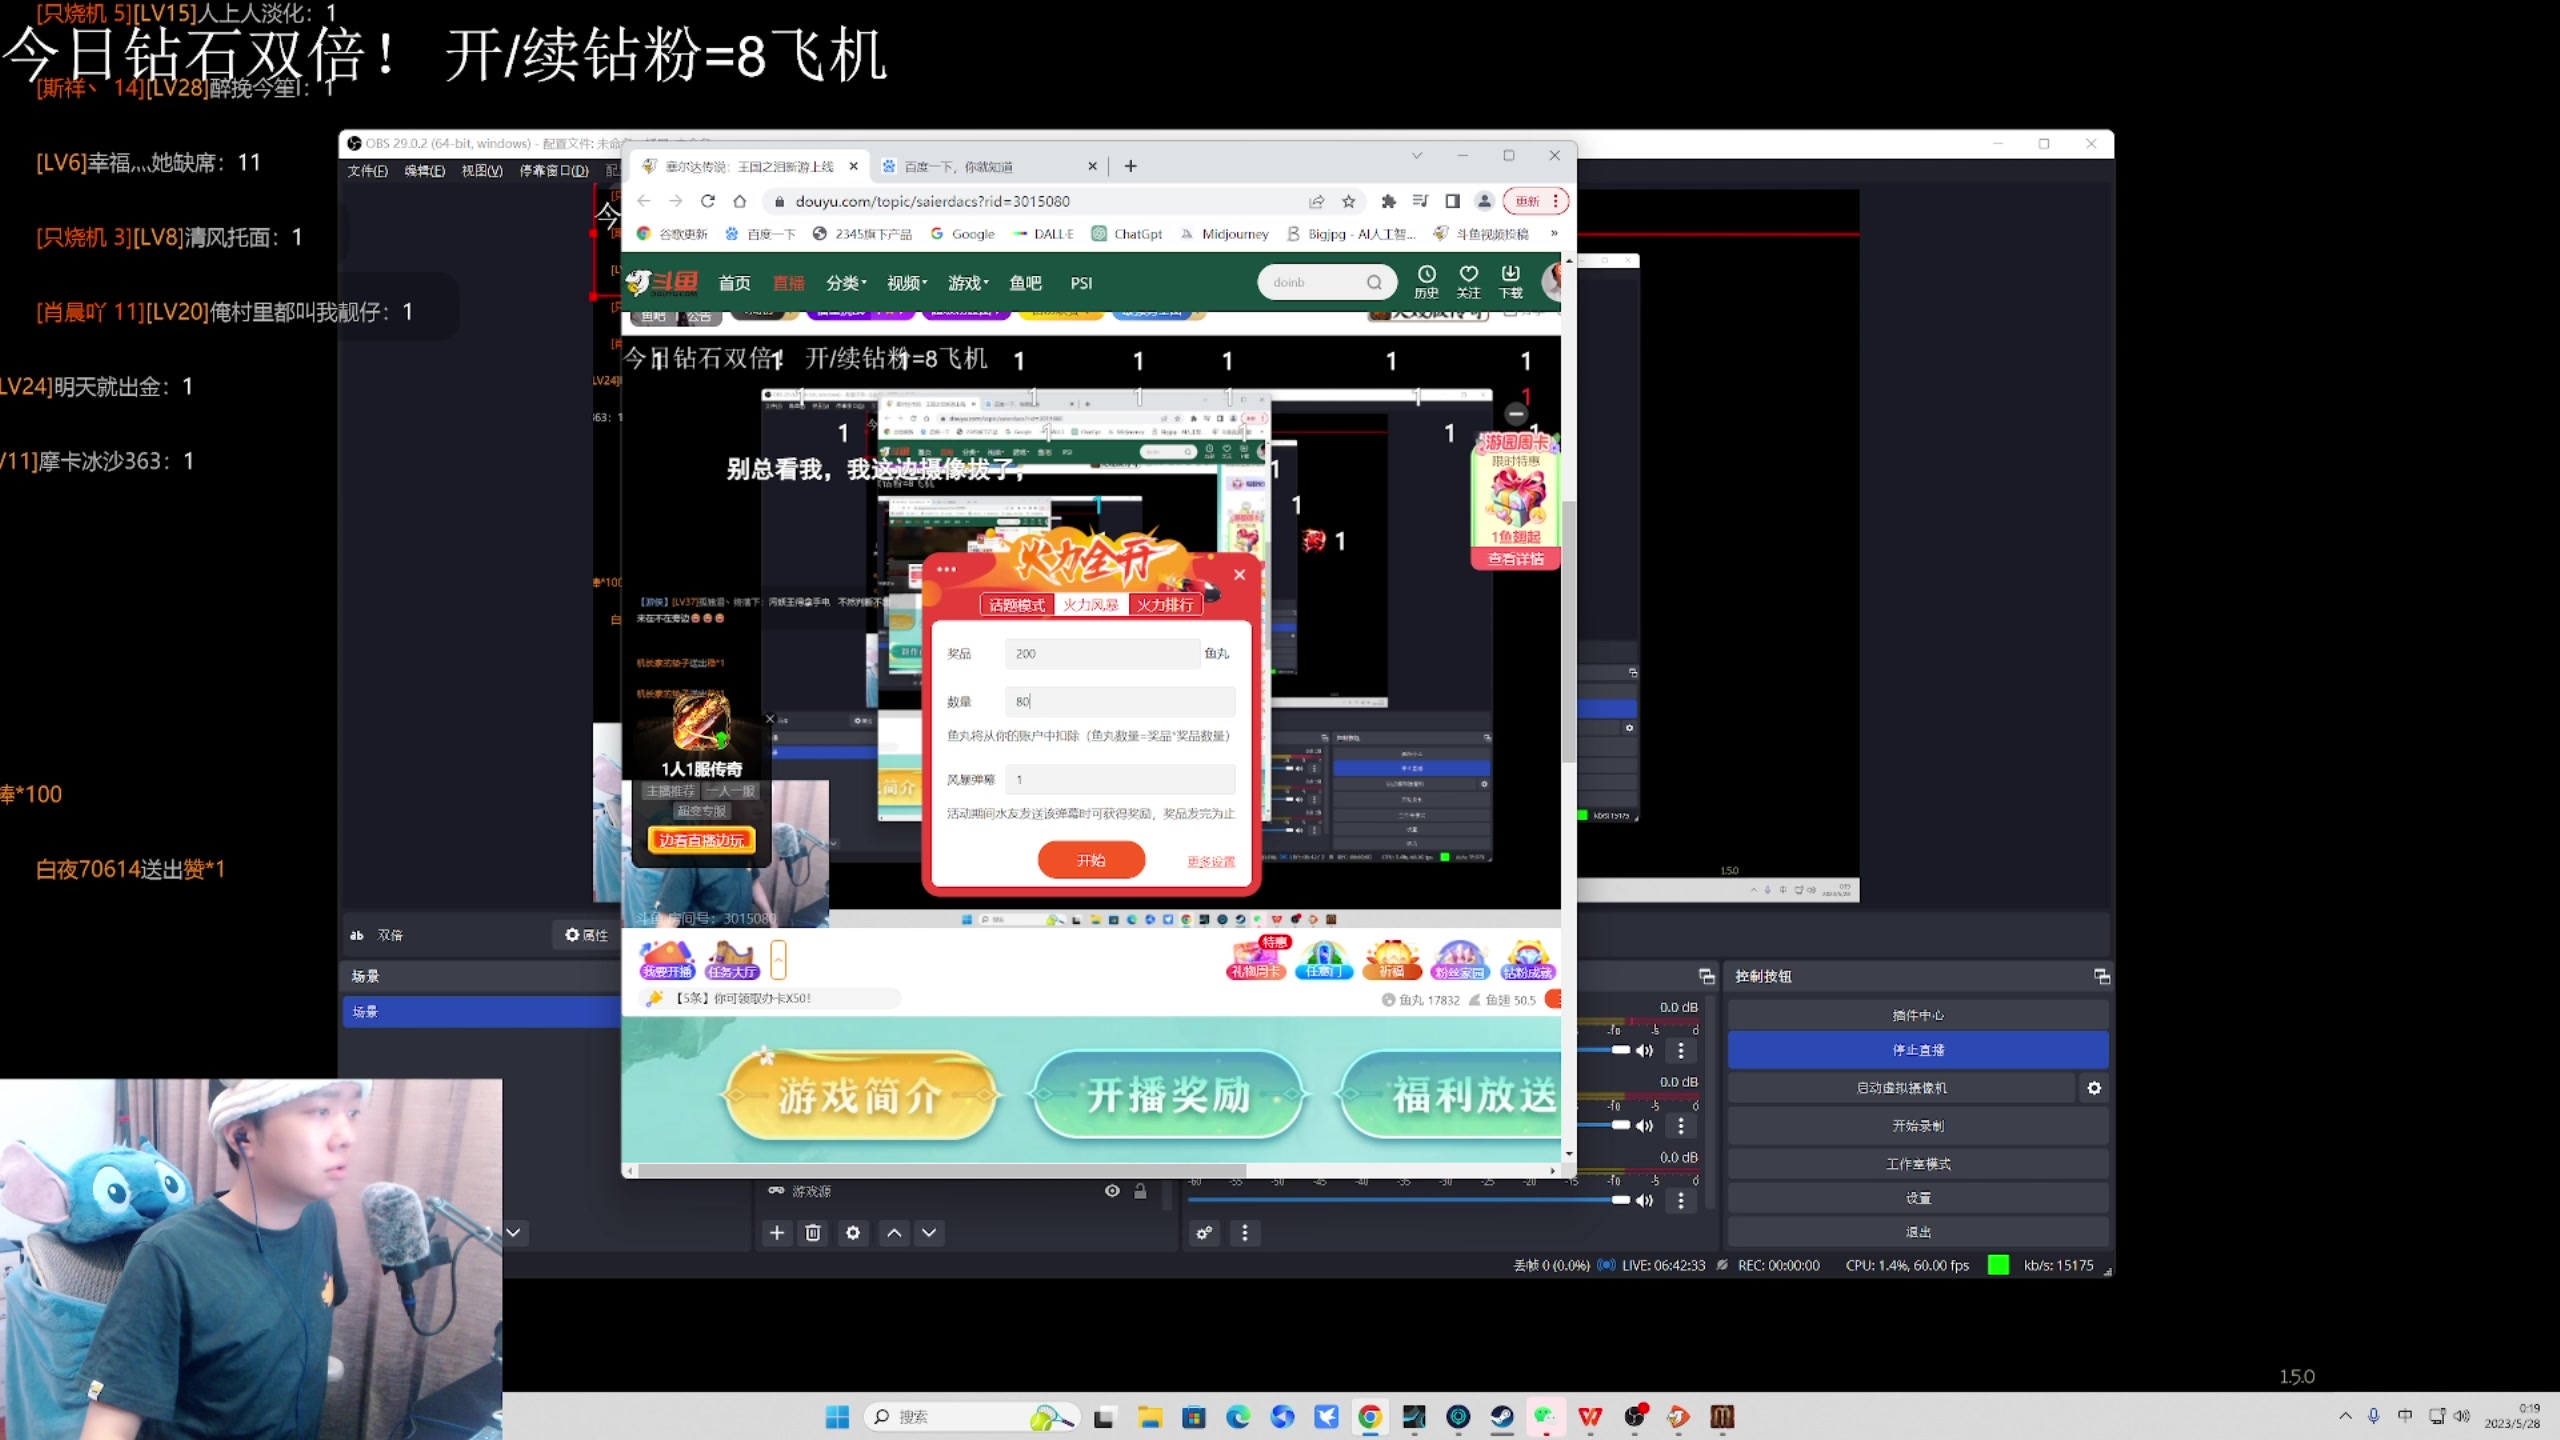Screen dimensions: 2560x1440
Task: Open virtual camera settings gear
Action: tap(2096, 1087)
